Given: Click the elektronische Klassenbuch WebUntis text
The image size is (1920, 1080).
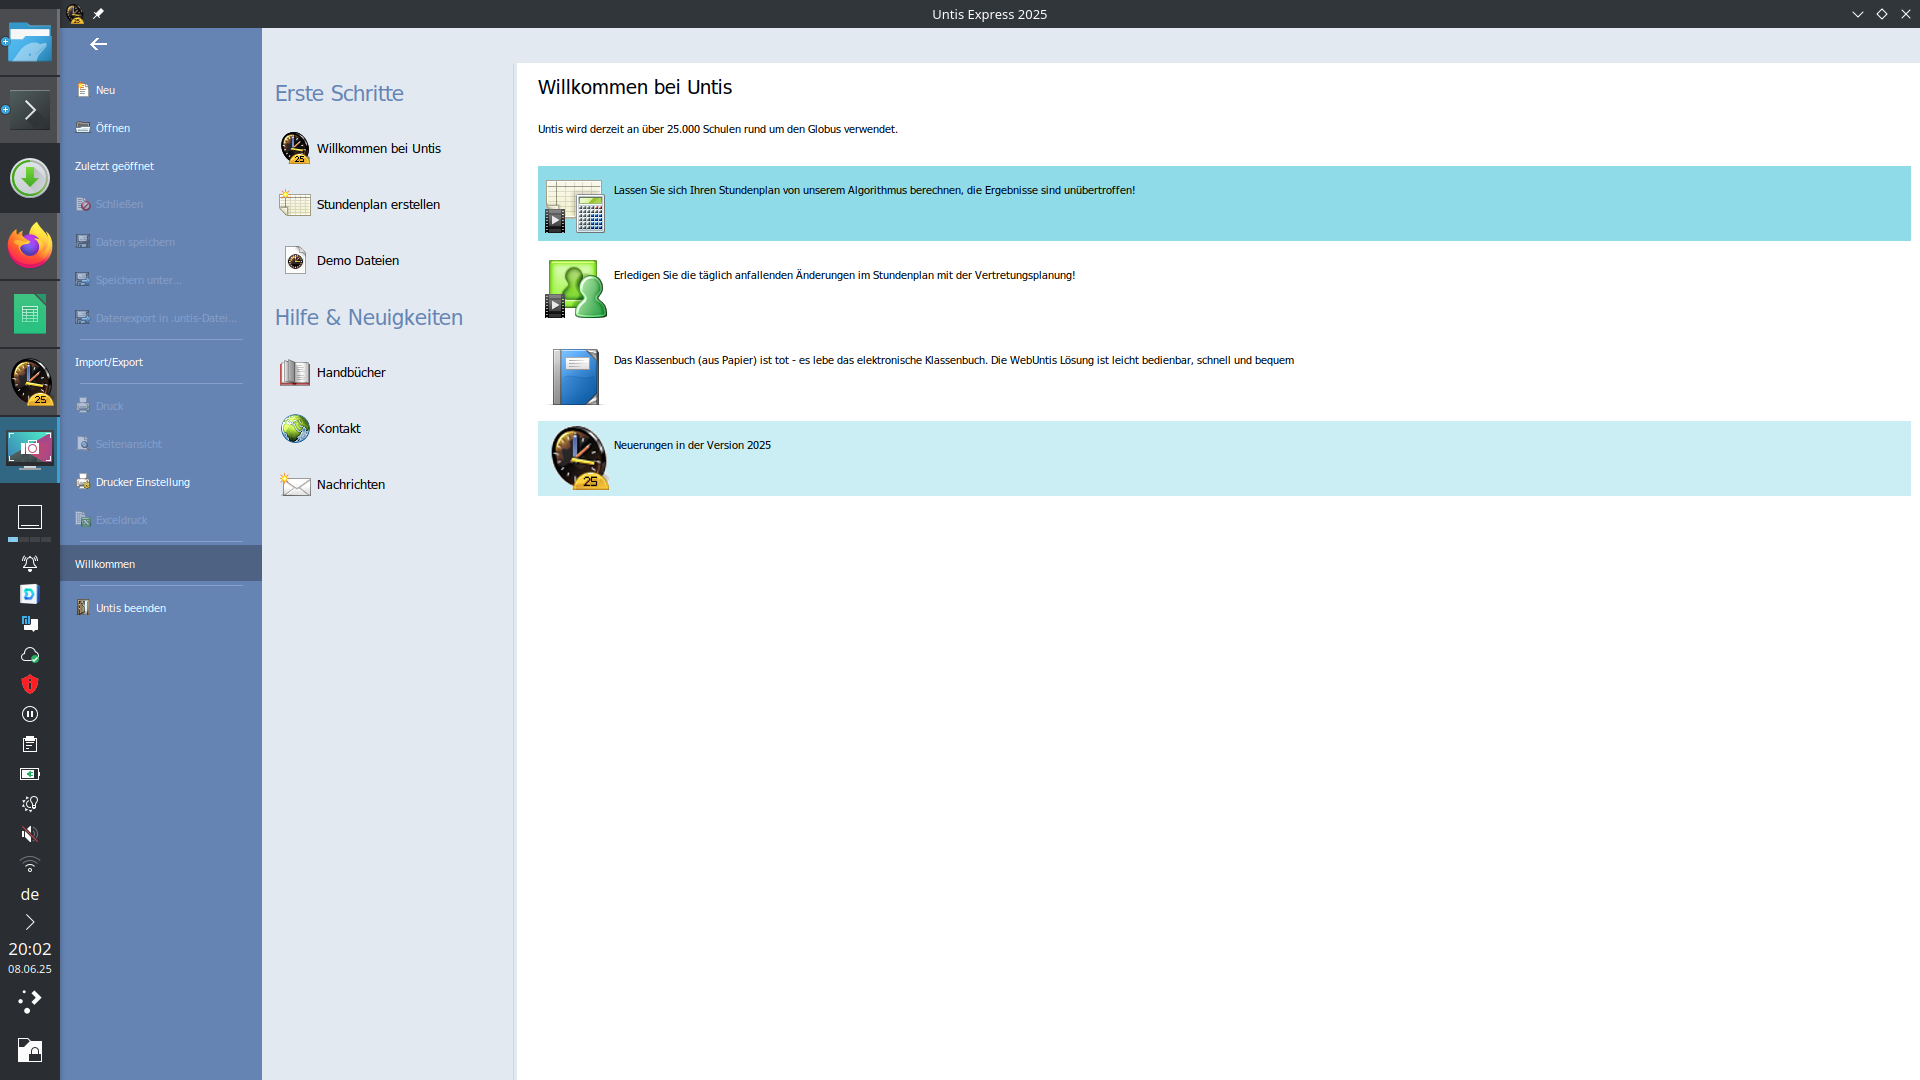Looking at the screenshot, I should point(953,360).
